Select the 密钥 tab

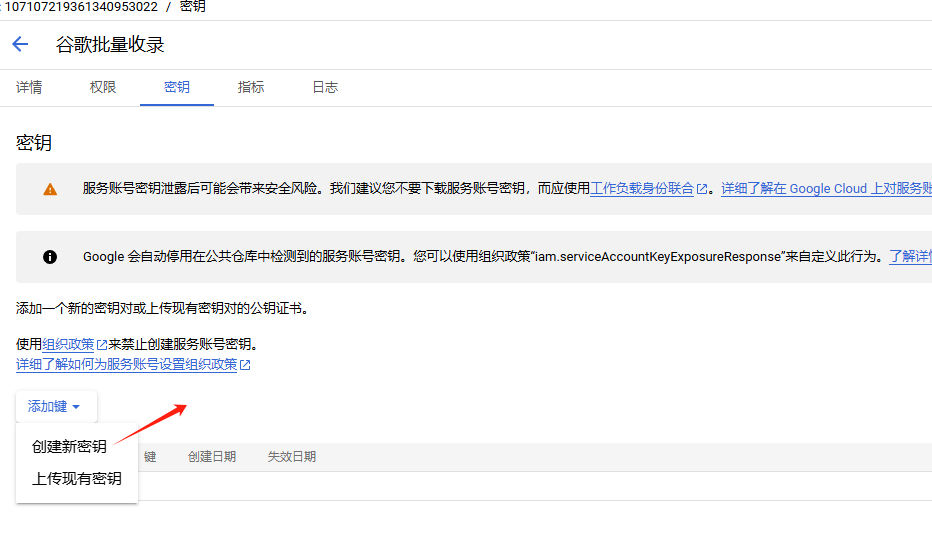(x=177, y=87)
